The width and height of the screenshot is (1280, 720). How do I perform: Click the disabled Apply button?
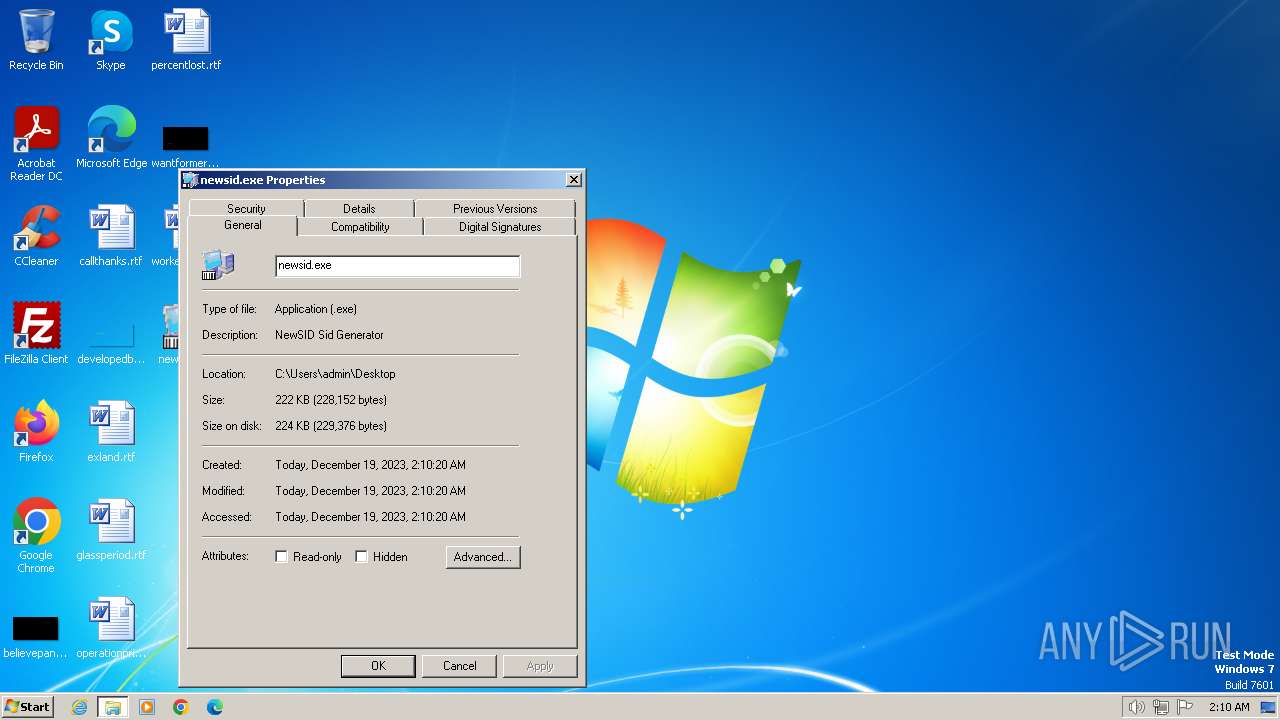click(540, 666)
